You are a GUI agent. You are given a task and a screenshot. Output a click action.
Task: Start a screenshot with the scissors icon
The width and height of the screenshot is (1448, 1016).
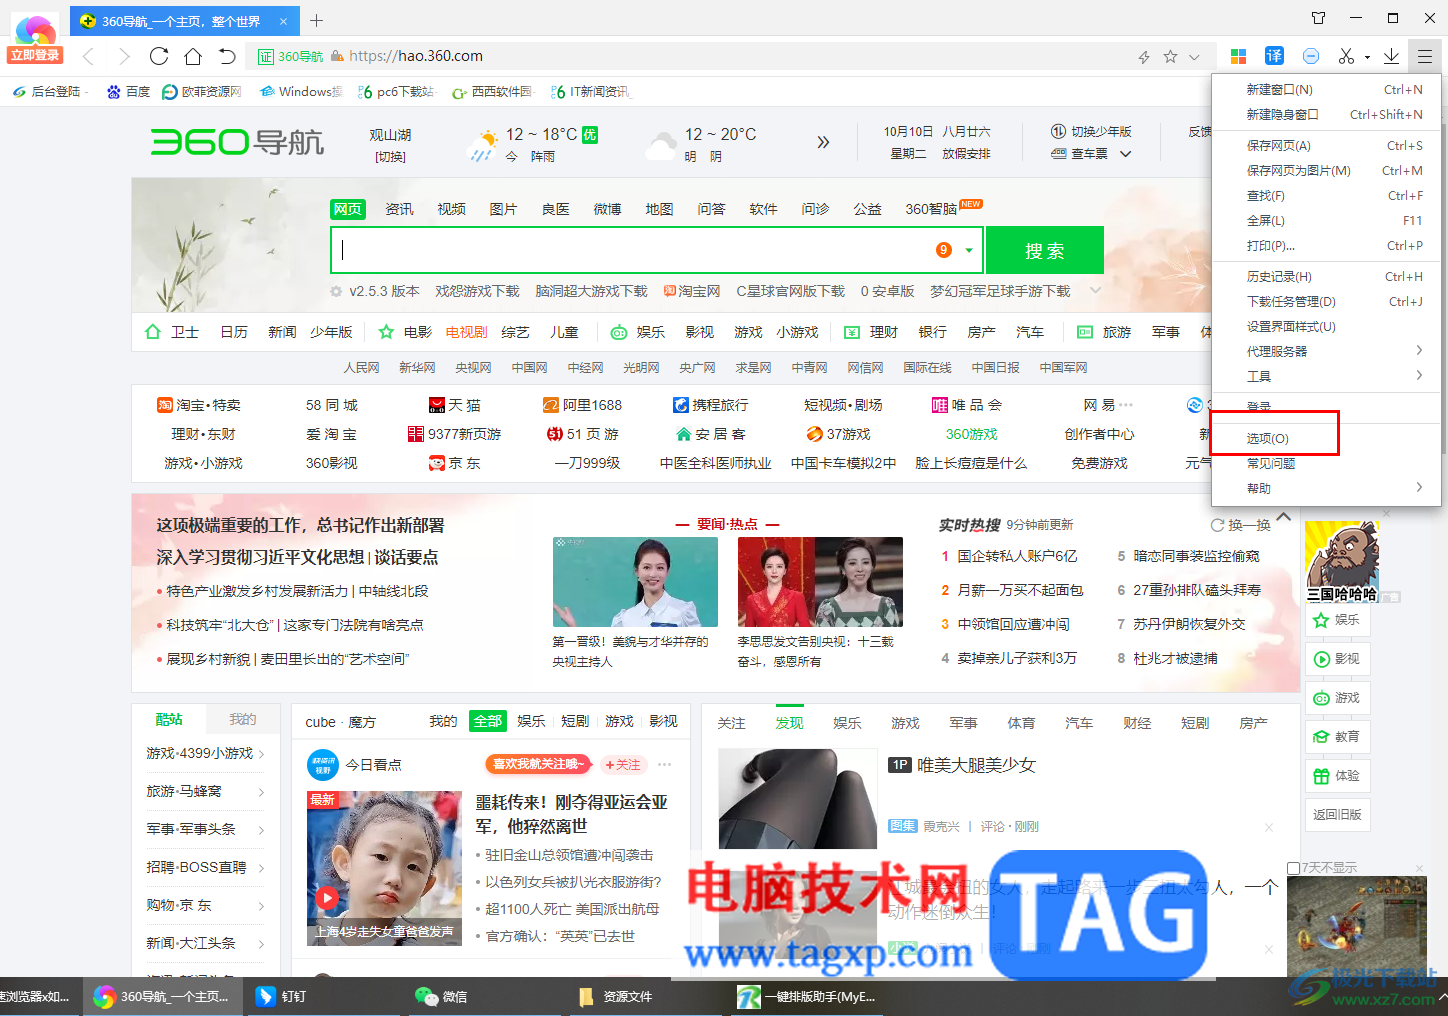[1347, 56]
